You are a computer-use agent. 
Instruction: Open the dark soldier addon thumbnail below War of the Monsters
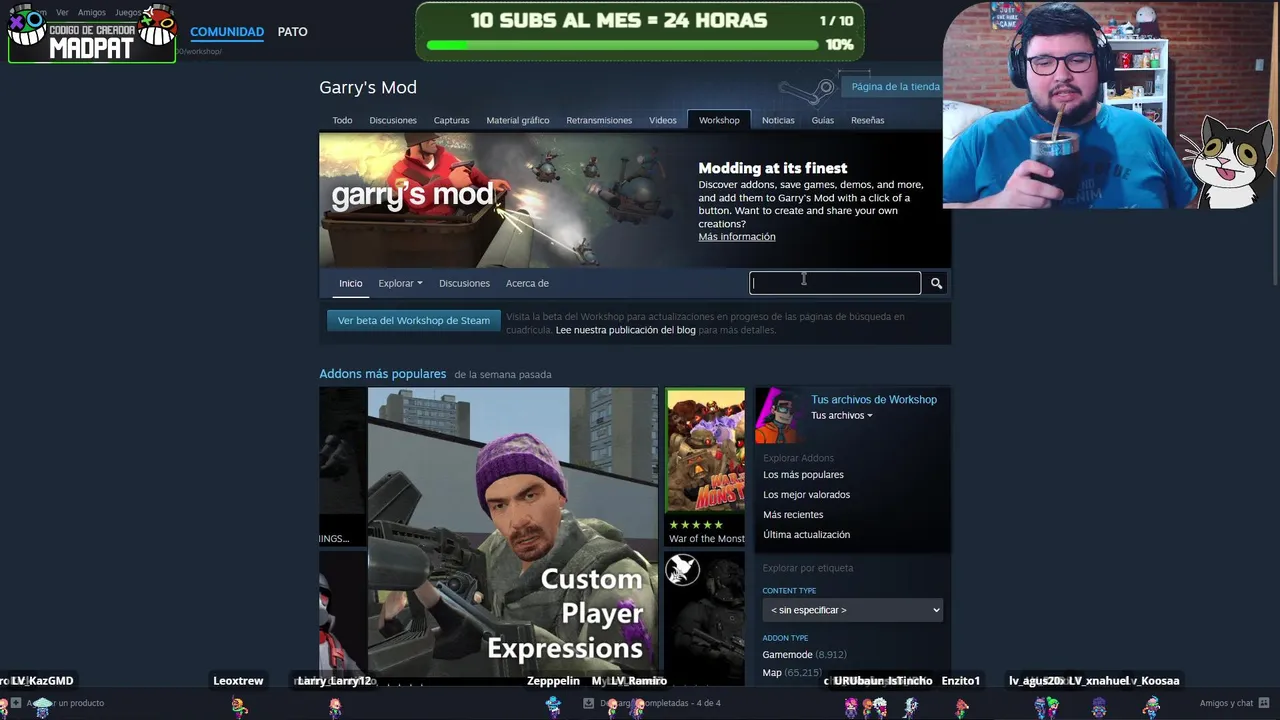[705, 618]
